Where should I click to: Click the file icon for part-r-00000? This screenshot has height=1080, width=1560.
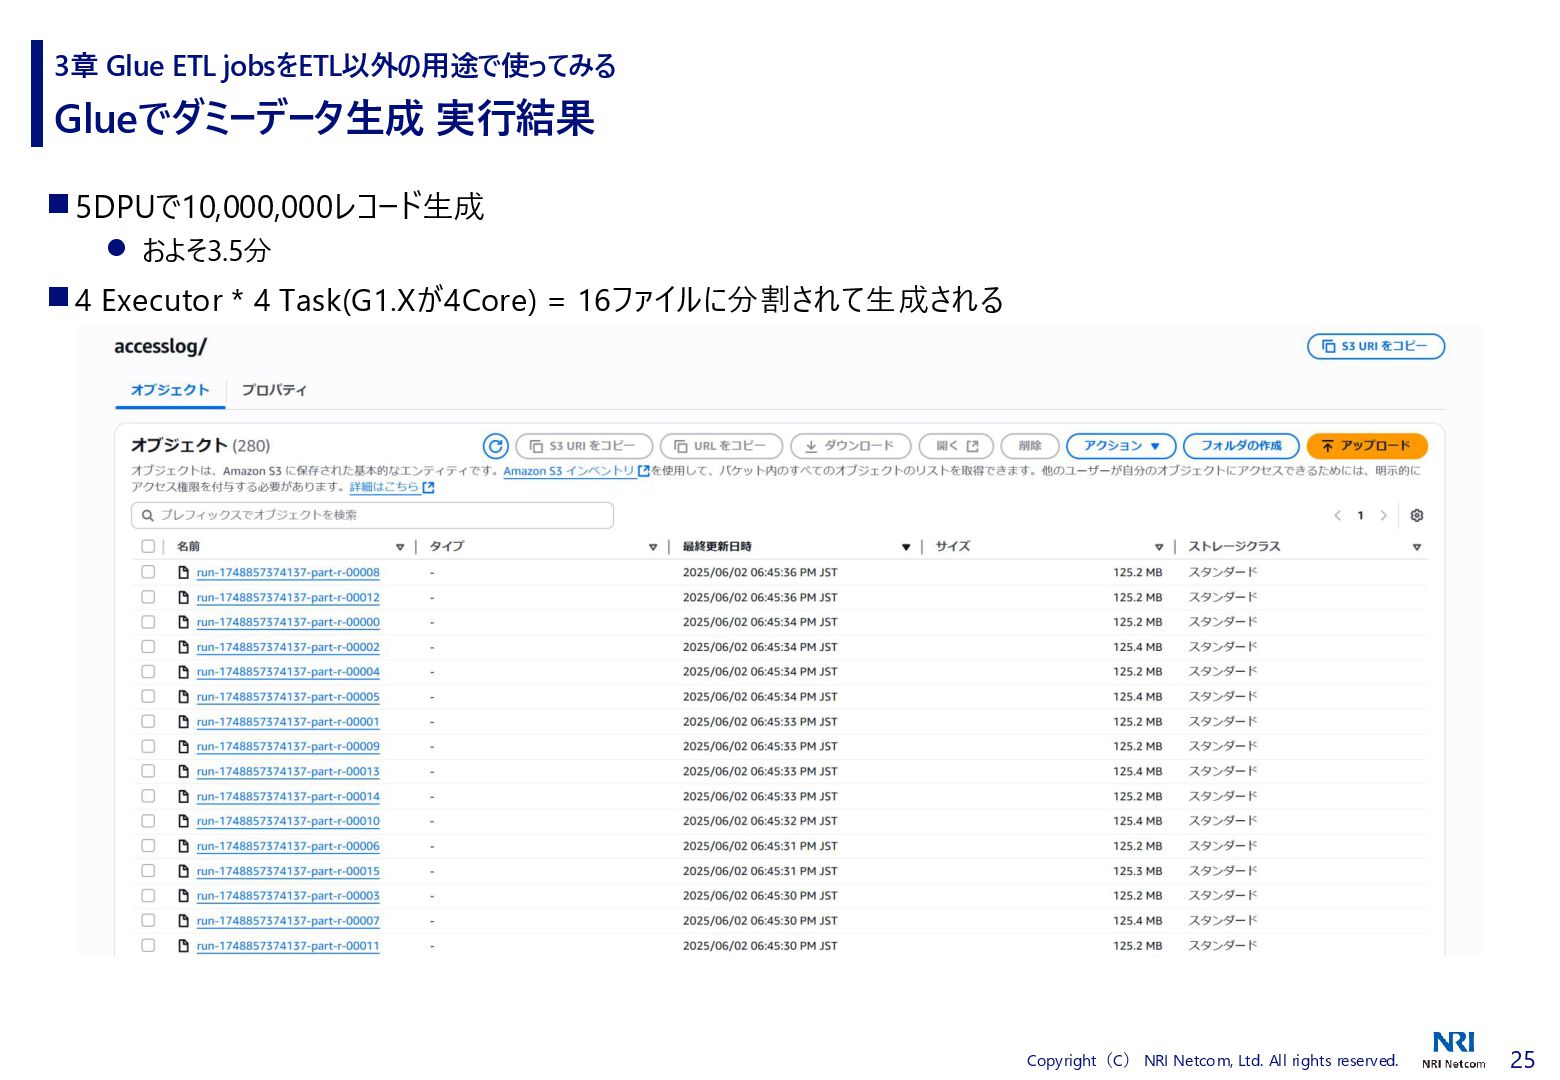[x=183, y=622]
